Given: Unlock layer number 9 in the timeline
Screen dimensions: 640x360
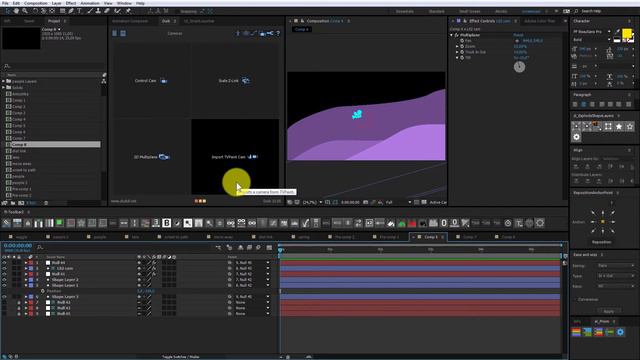Looking at the screenshot, I should pos(19,313).
